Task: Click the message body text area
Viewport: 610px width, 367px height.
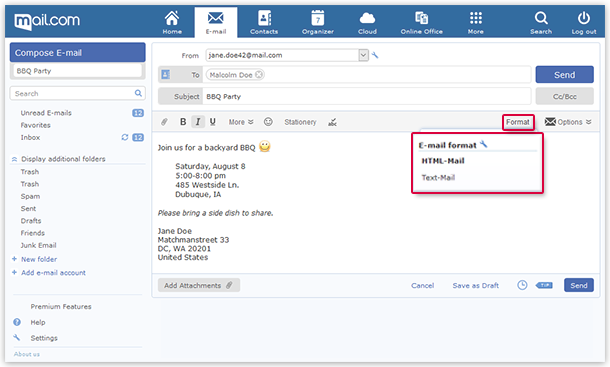Action: pos(375,202)
